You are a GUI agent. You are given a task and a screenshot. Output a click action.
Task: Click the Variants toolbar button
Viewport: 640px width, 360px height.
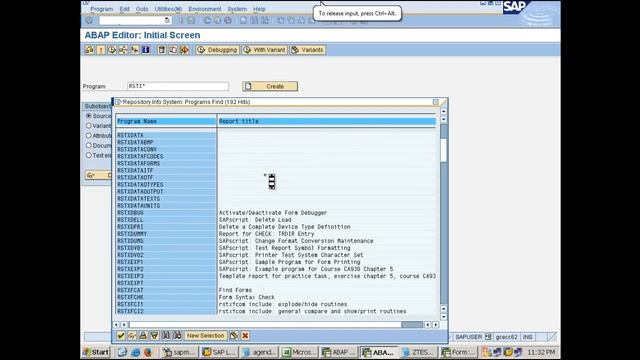307,50
